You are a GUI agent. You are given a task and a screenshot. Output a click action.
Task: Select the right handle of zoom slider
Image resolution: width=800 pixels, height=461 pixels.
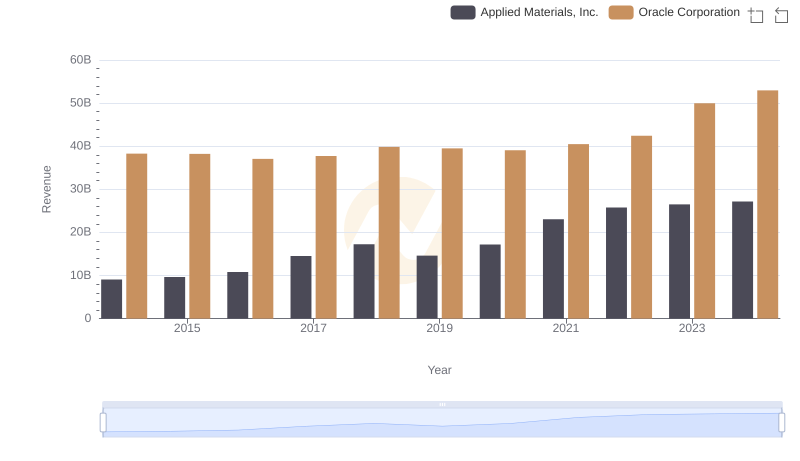(x=782, y=423)
